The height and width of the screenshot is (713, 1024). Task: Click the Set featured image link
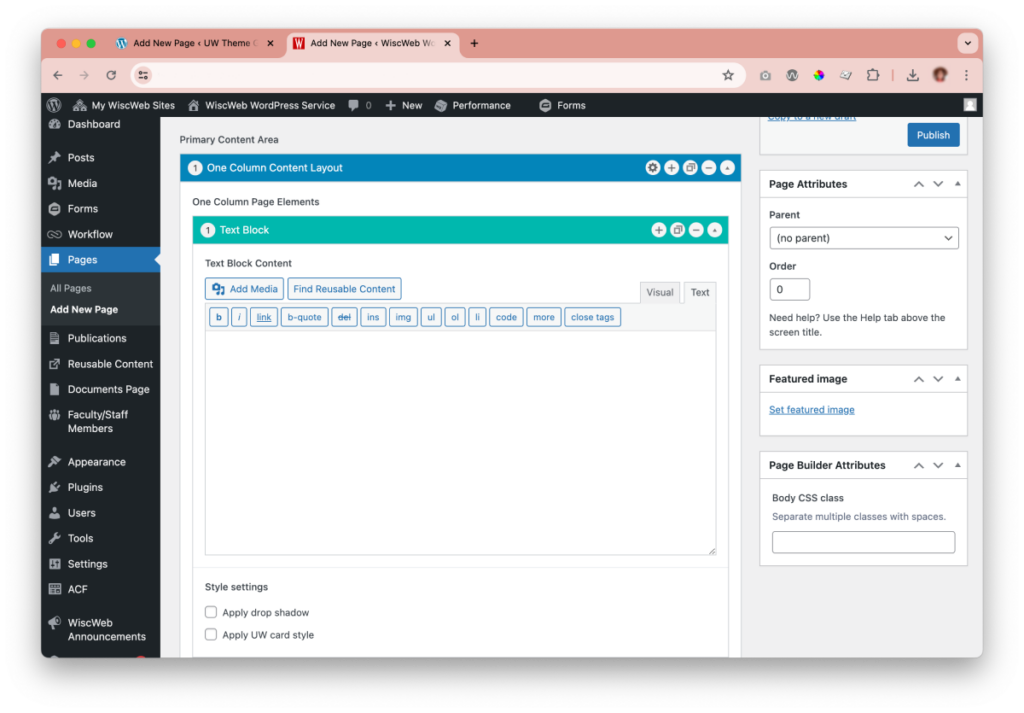[x=811, y=409]
